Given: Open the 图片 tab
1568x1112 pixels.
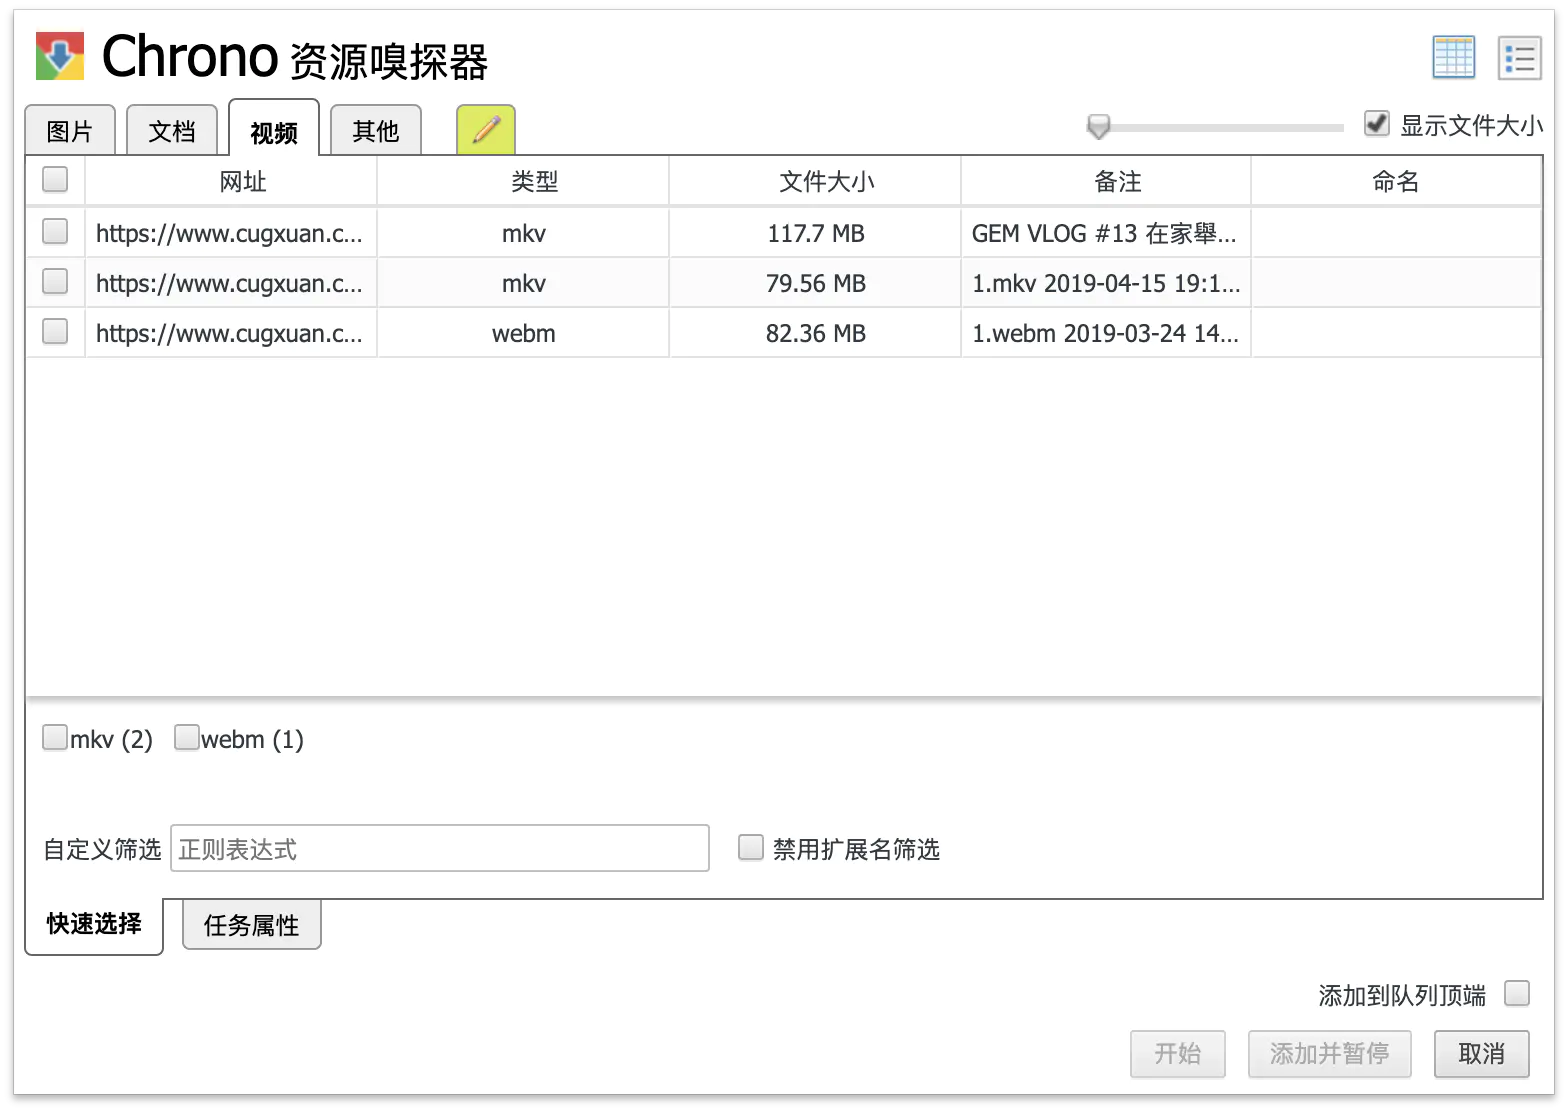Looking at the screenshot, I should [x=70, y=131].
